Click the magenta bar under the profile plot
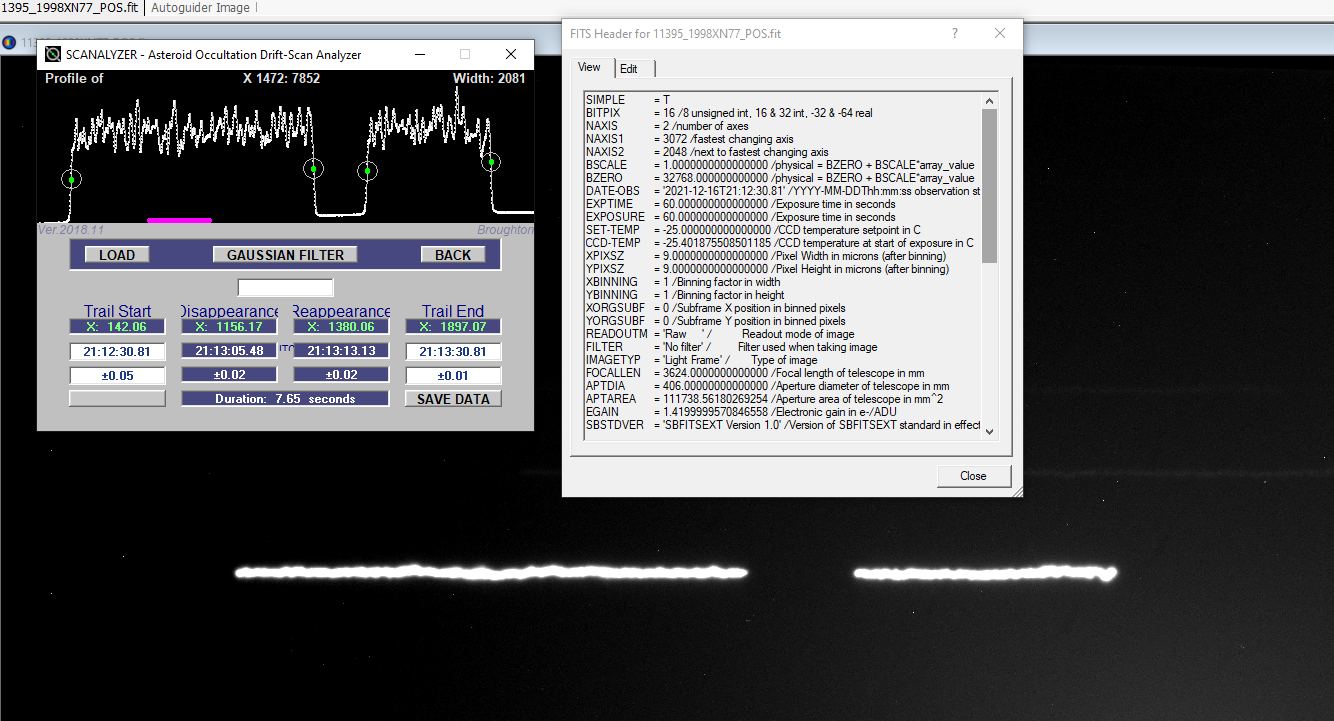Screen dimensions: 1334x721 click(179, 220)
